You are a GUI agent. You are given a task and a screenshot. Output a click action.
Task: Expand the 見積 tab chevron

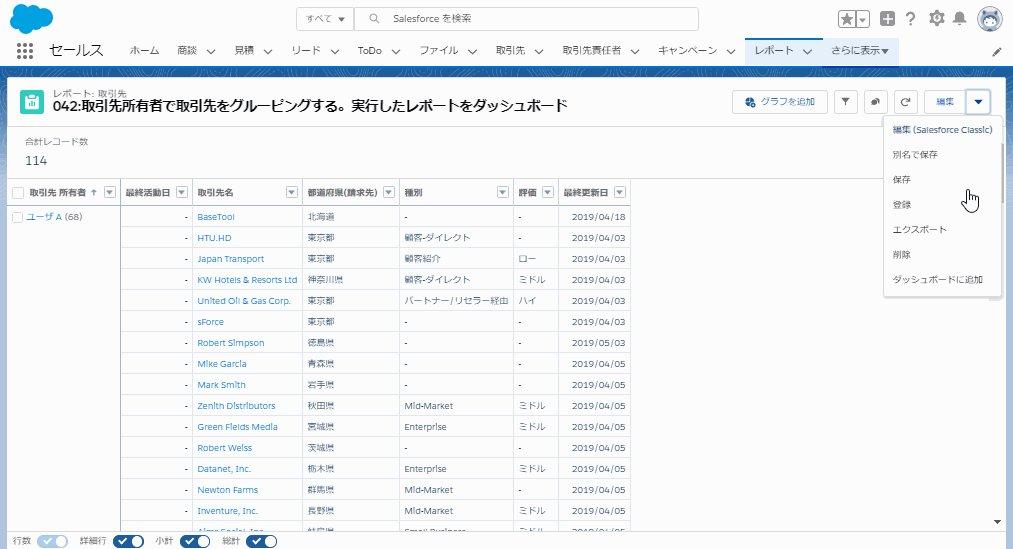[267, 51]
